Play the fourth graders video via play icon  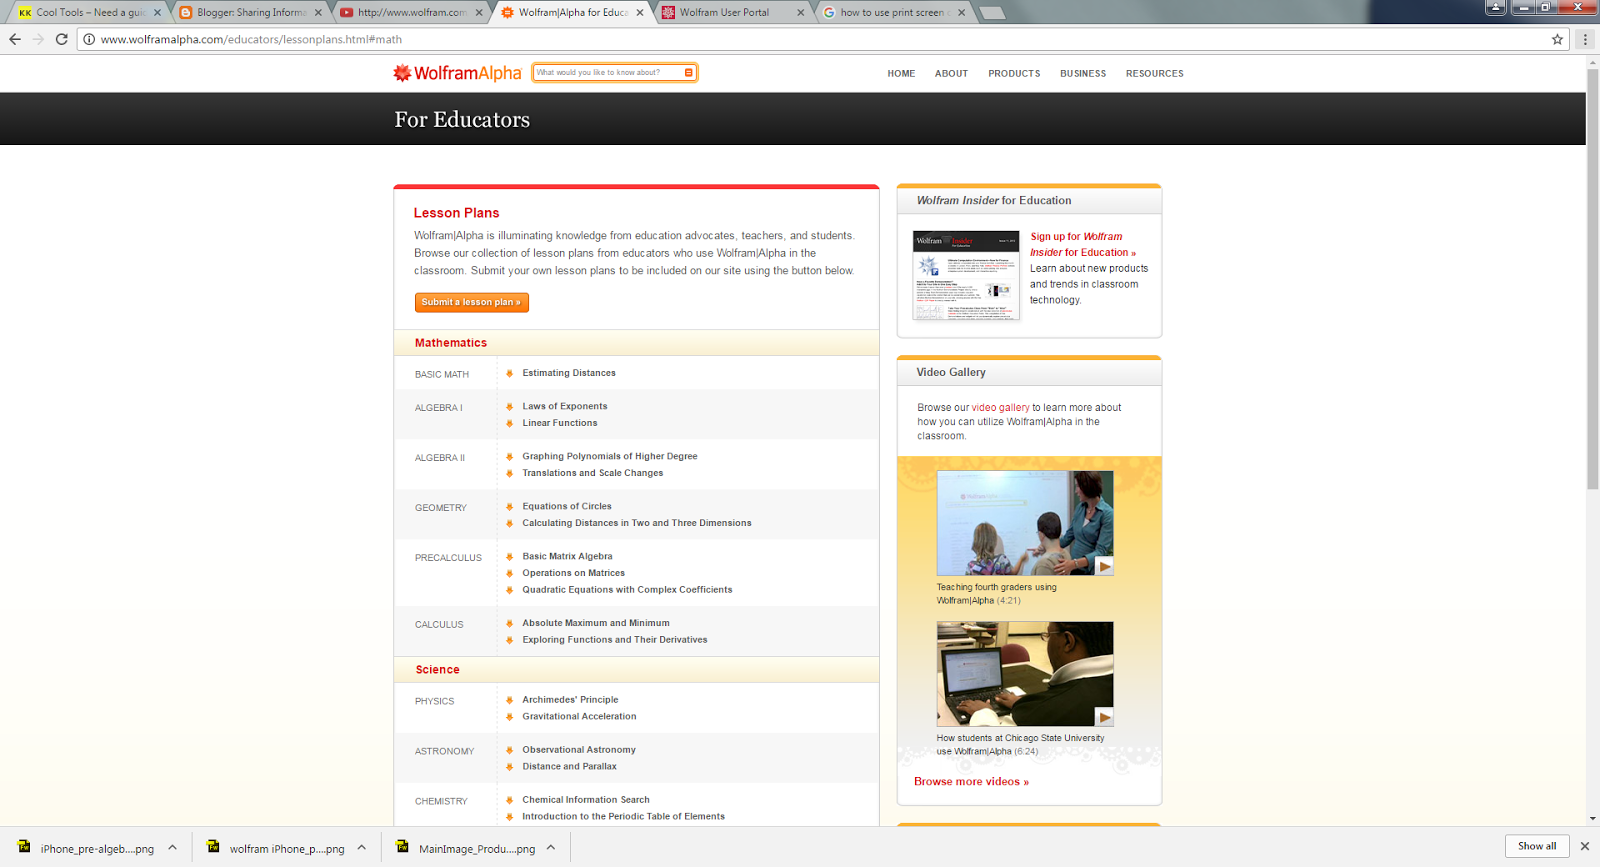coord(1104,566)
